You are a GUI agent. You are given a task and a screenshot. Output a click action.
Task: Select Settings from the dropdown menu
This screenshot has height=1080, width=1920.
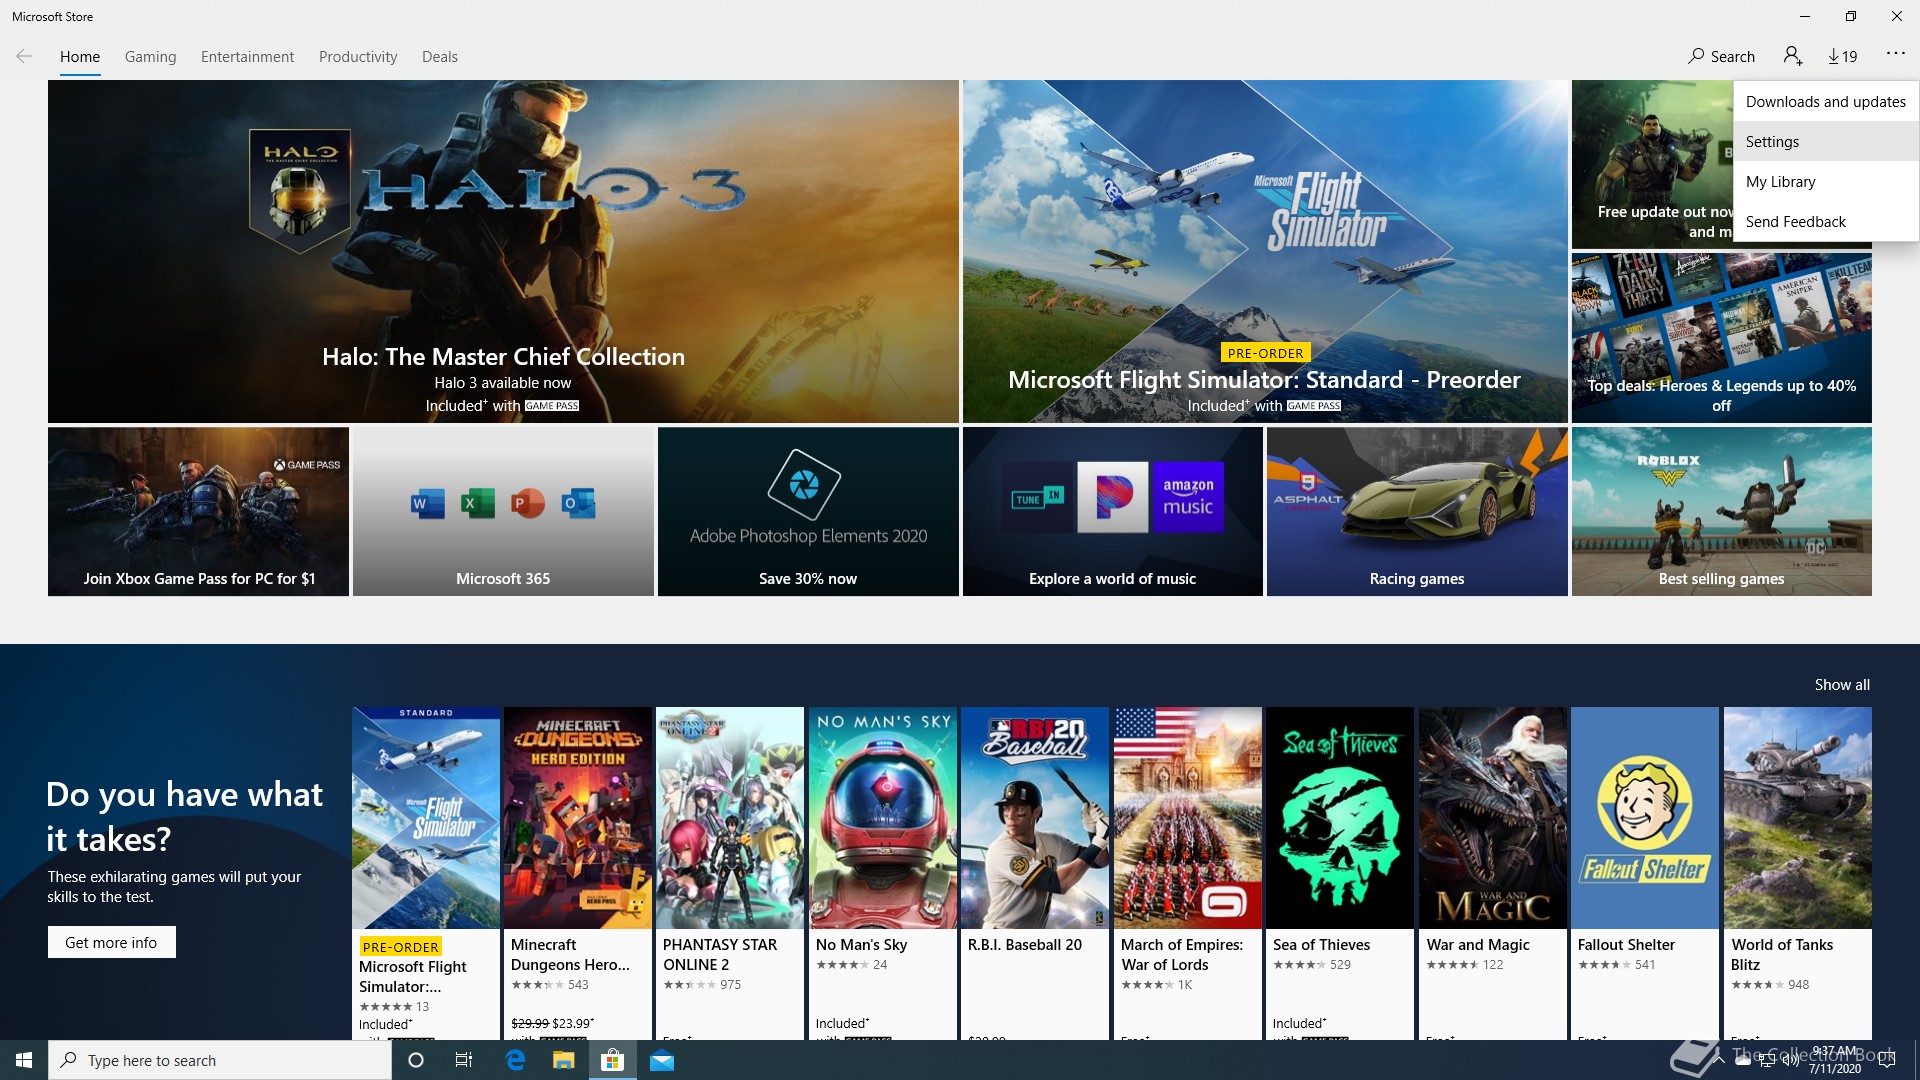point(1772,142)
